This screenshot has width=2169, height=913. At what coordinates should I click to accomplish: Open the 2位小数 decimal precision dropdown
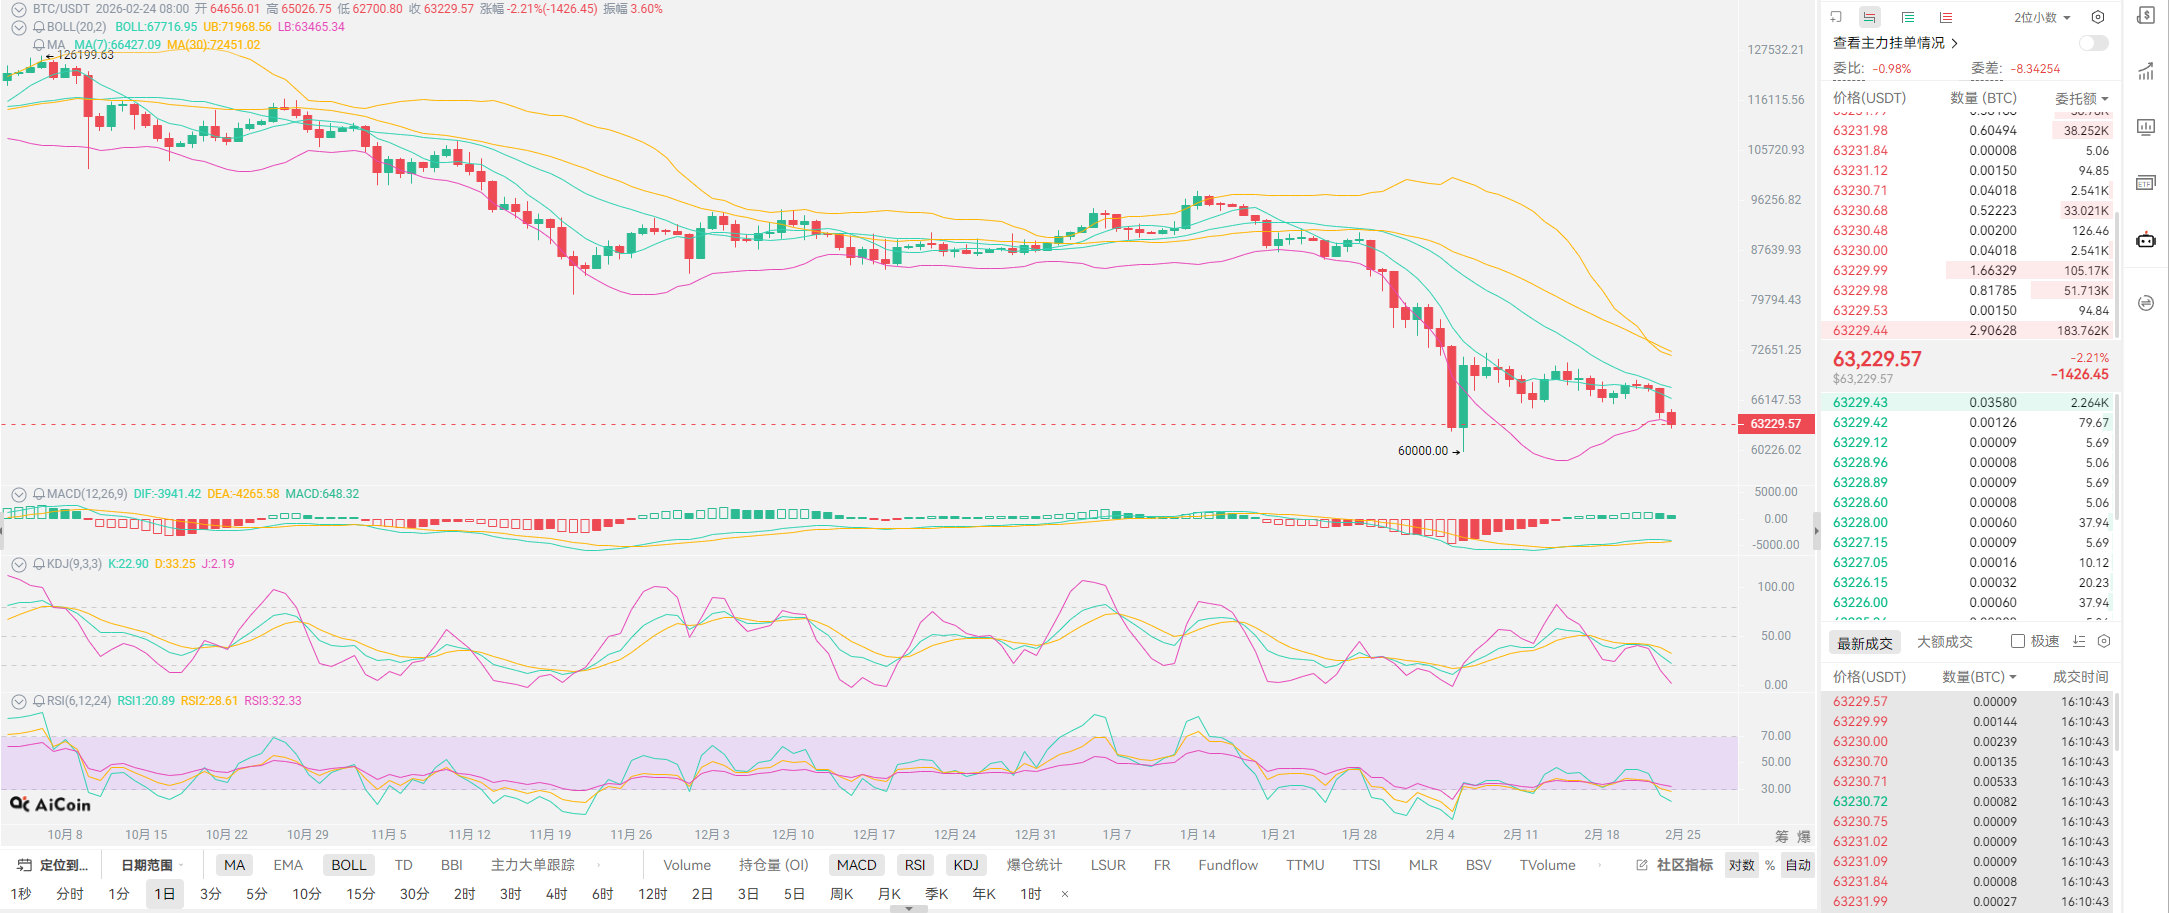(x=2041, y=17)
